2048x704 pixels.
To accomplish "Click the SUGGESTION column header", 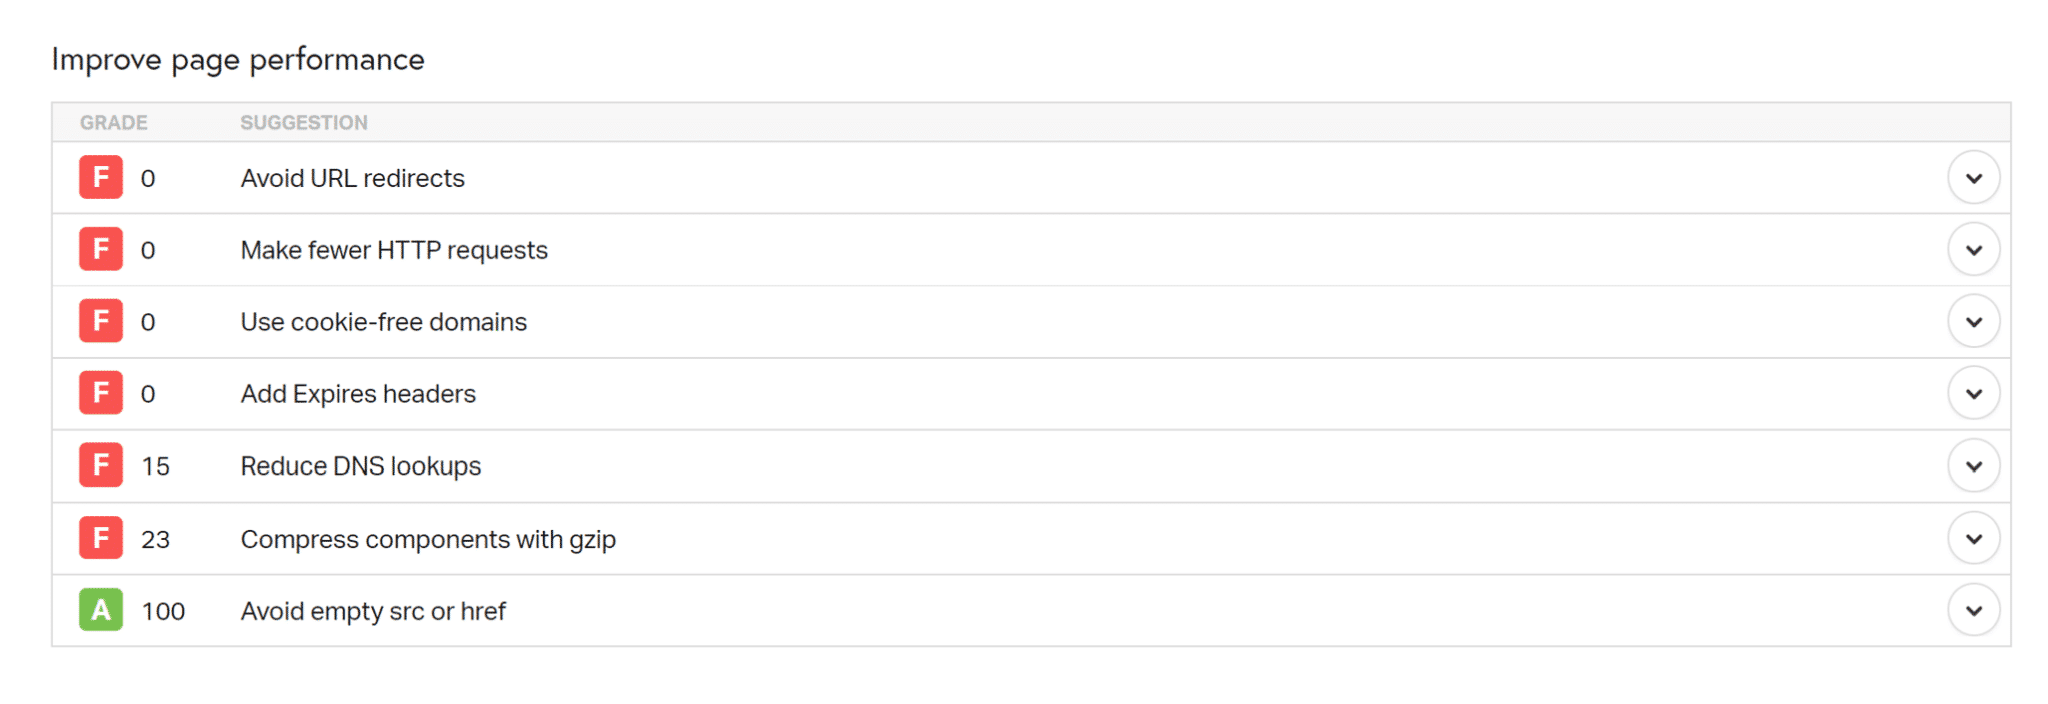I will [303, 122].
